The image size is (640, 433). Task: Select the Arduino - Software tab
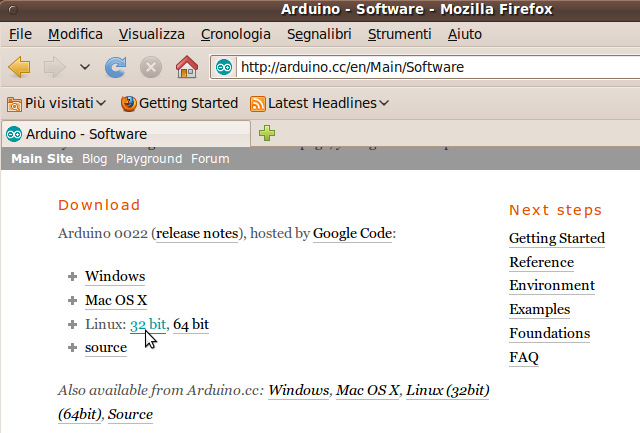(x=86, y=133)
